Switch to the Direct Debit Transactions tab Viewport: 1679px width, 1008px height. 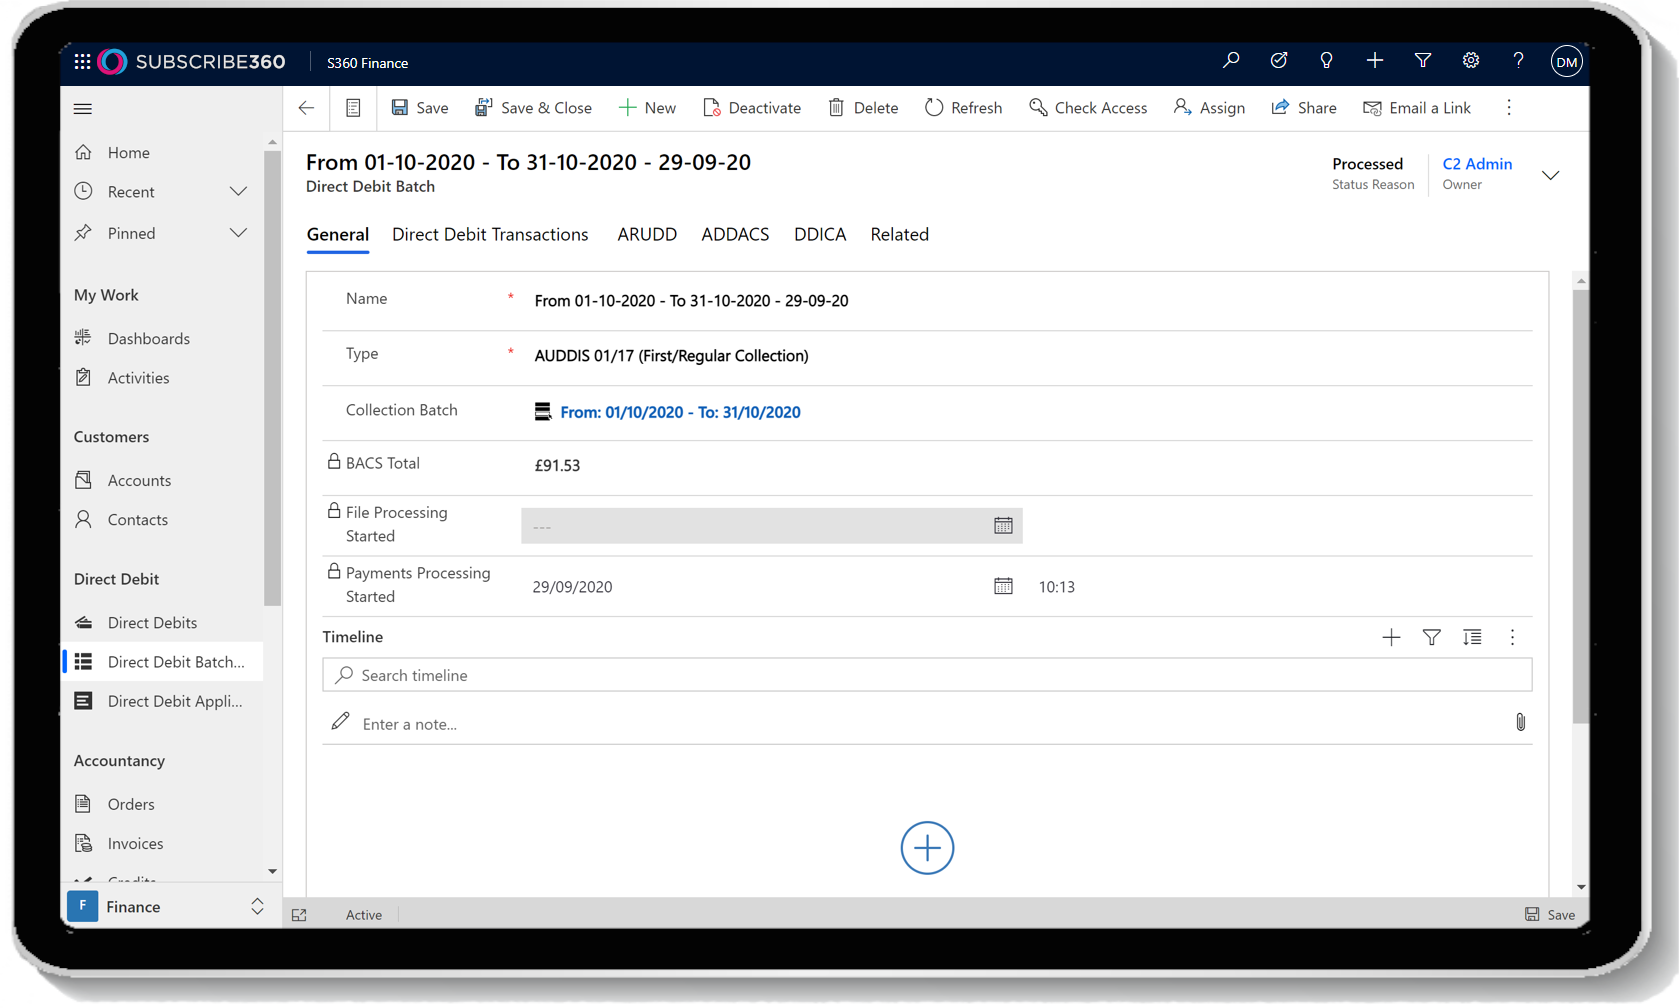[490, 234]
